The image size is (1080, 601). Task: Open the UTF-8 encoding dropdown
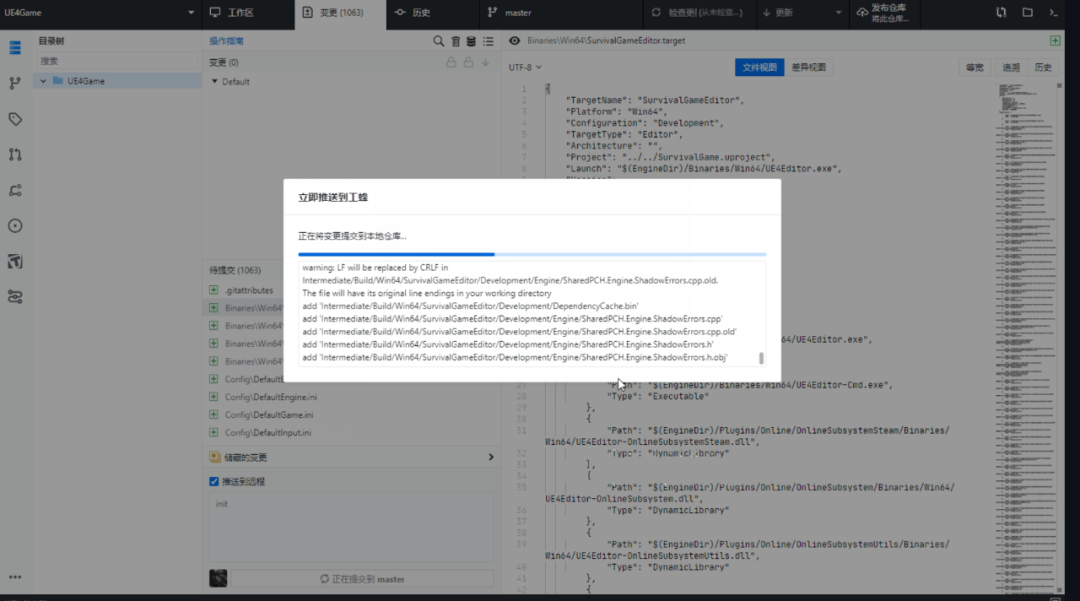click(x=525, y=67)
